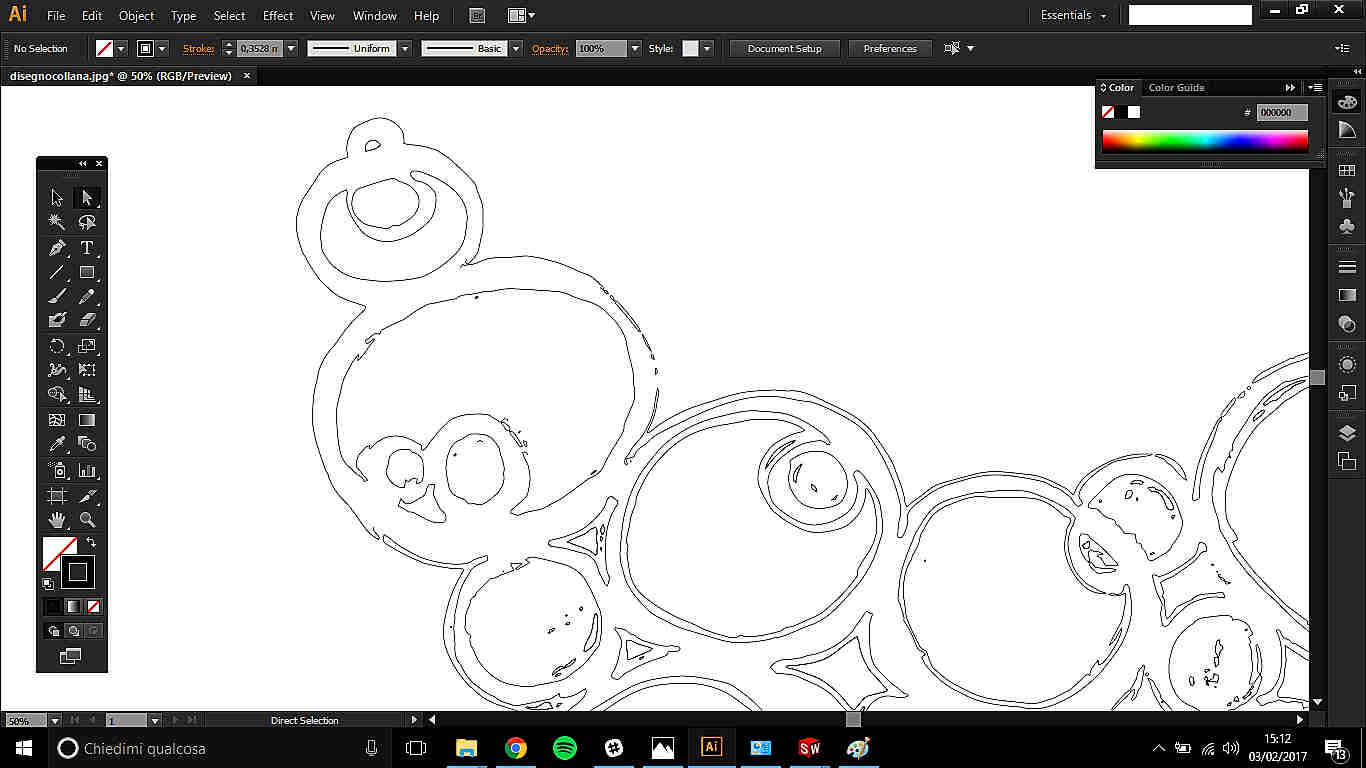The width and height of the screenshot is (1366, 768).
Task: Click the orange Opacity label link
Action: (x=549, y=48)
